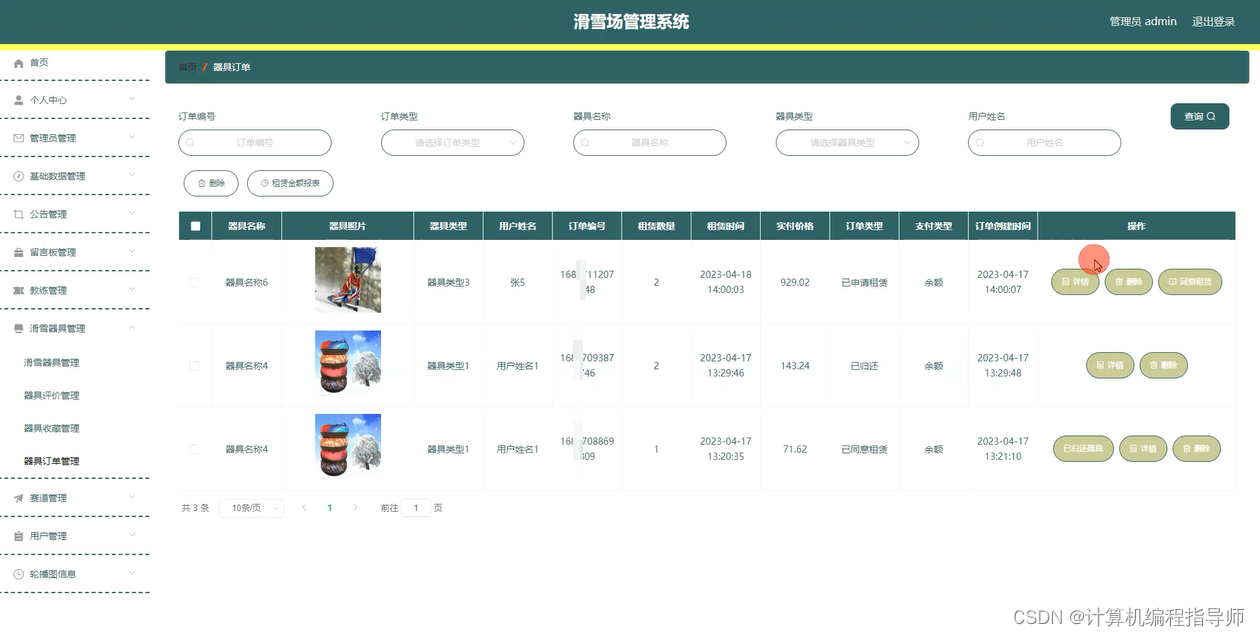
Task: Click the 个人中心 person icon
Action: [18, 100]
